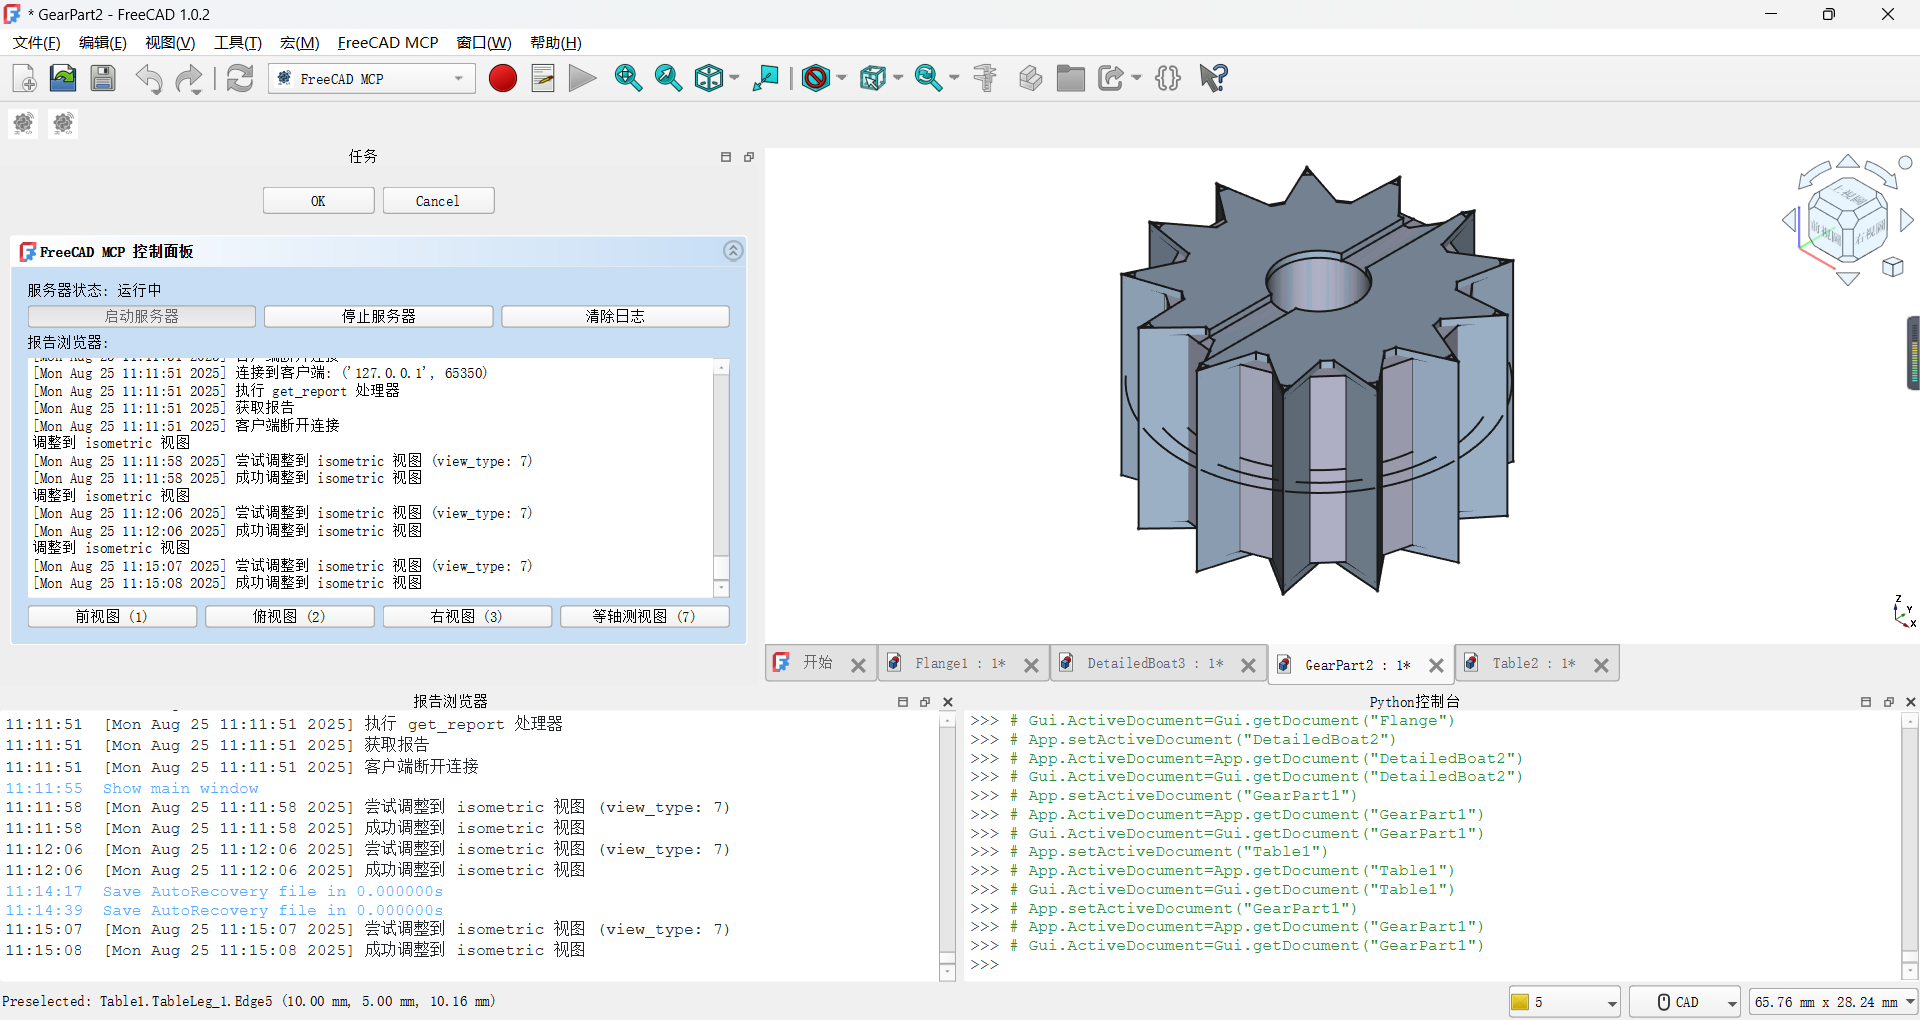1920x1020 pixels.
Task: Open the 编辑(E) menu
Action: [103, 43]
